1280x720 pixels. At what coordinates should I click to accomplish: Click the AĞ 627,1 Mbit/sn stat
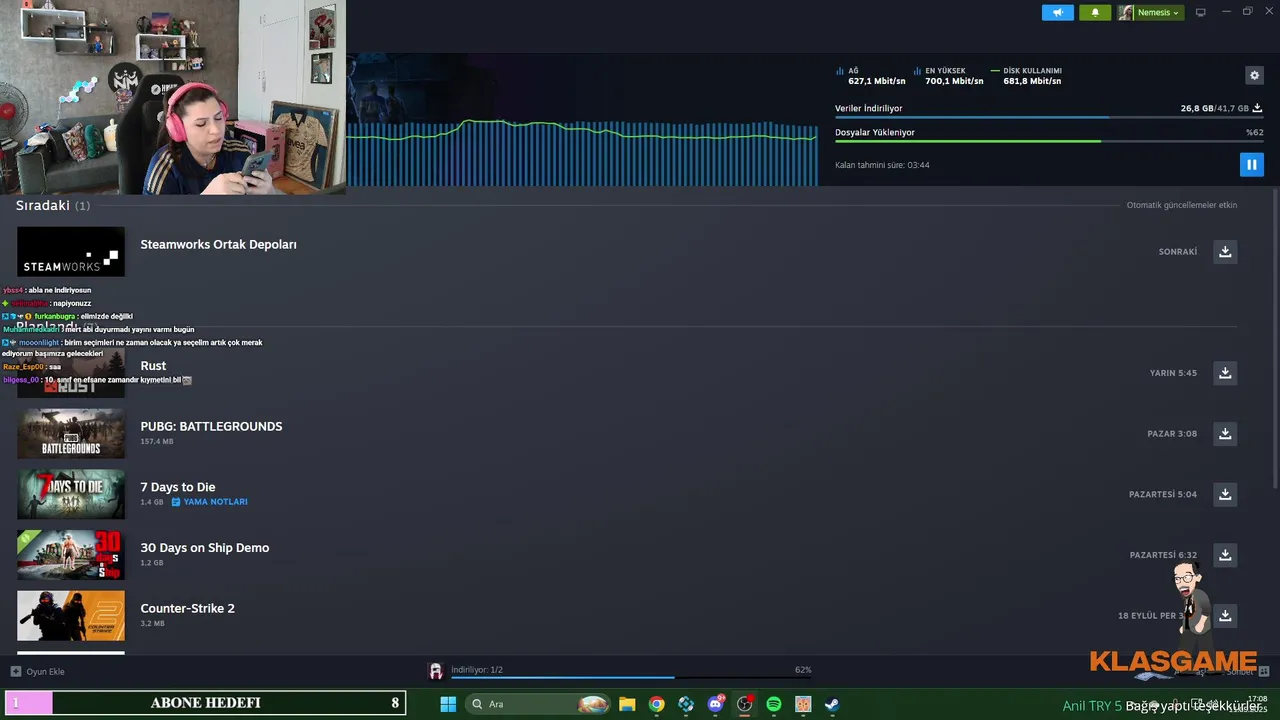pyautogui.click(x=871, y=76)
